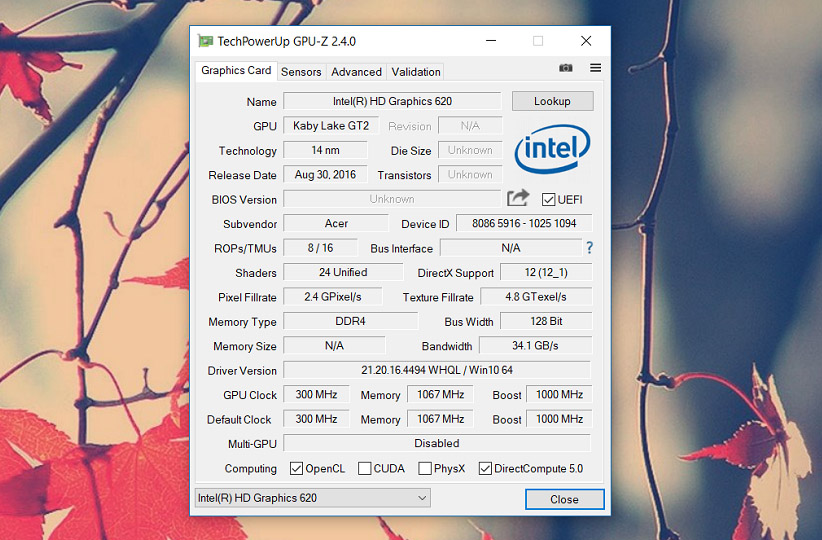Click the BIOS export share arrow icon

point(518,198)
